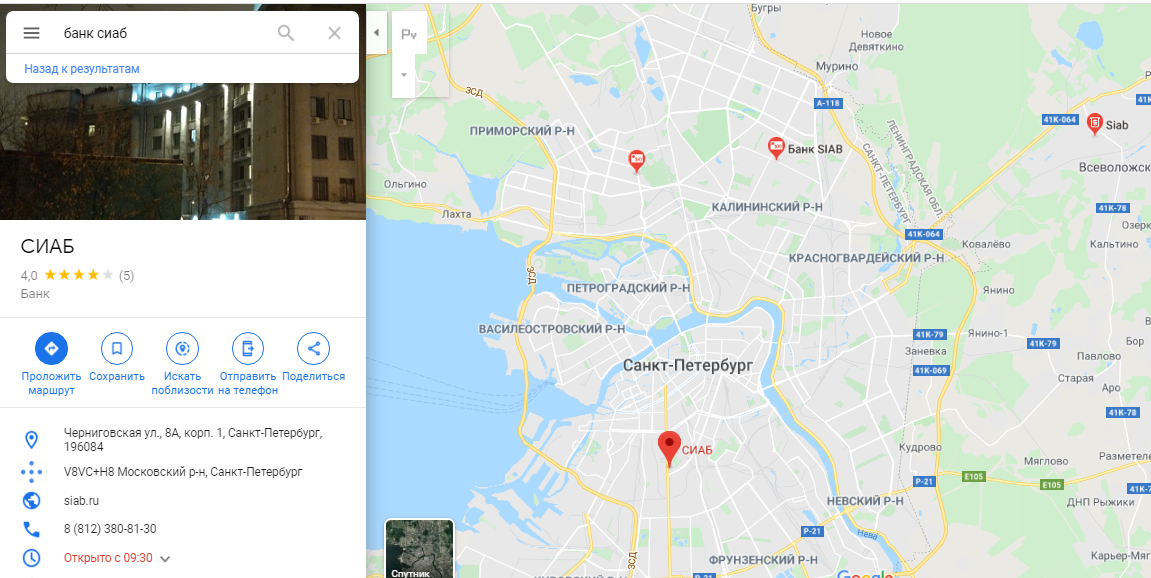Click the Назад к результатам link

(x=81, y=69)
